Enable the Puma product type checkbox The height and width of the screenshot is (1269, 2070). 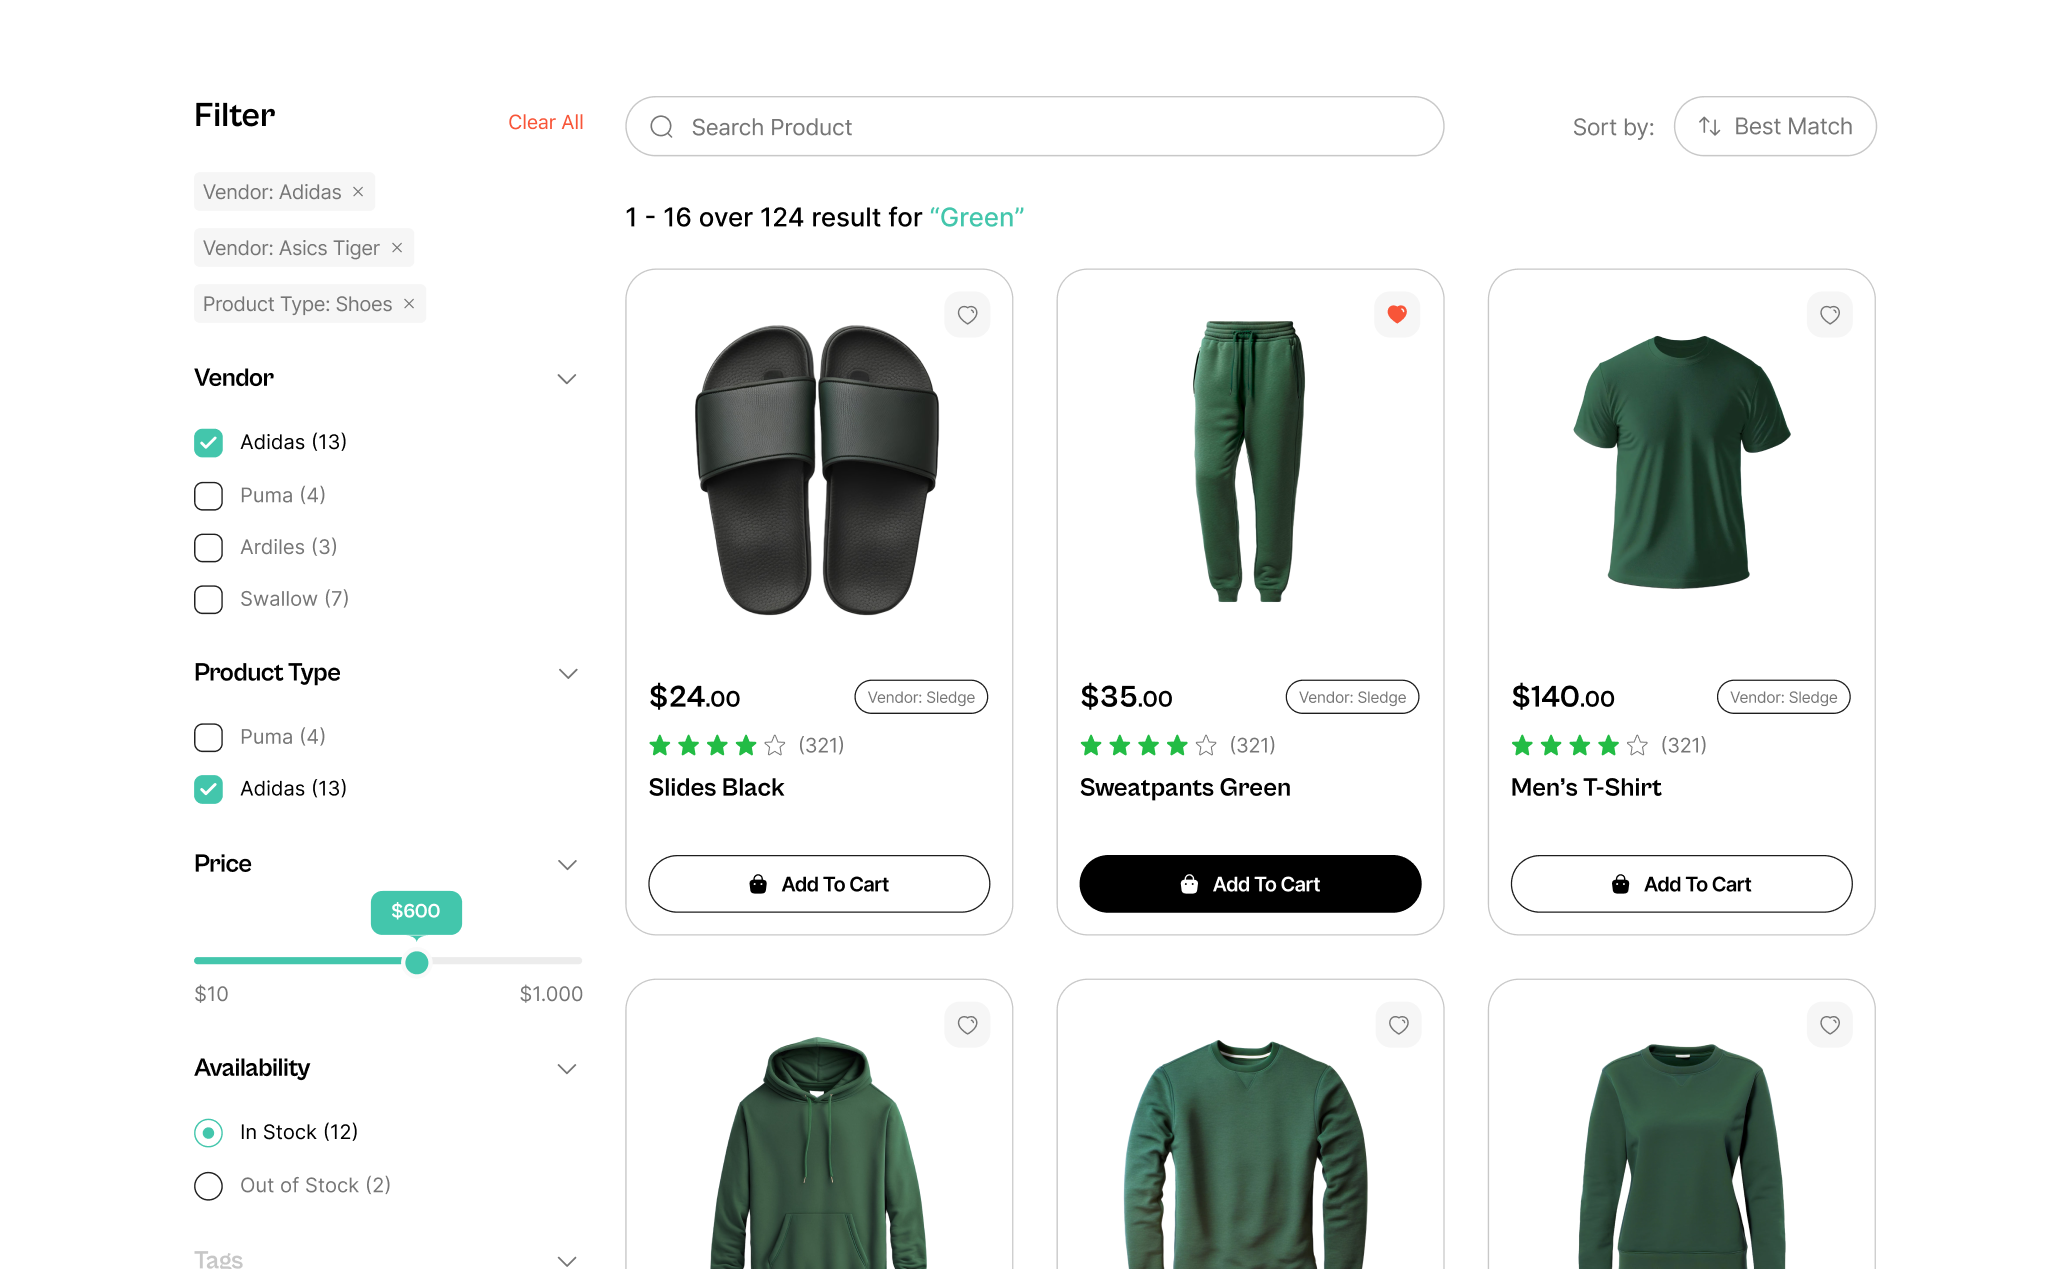pos(208,737)
